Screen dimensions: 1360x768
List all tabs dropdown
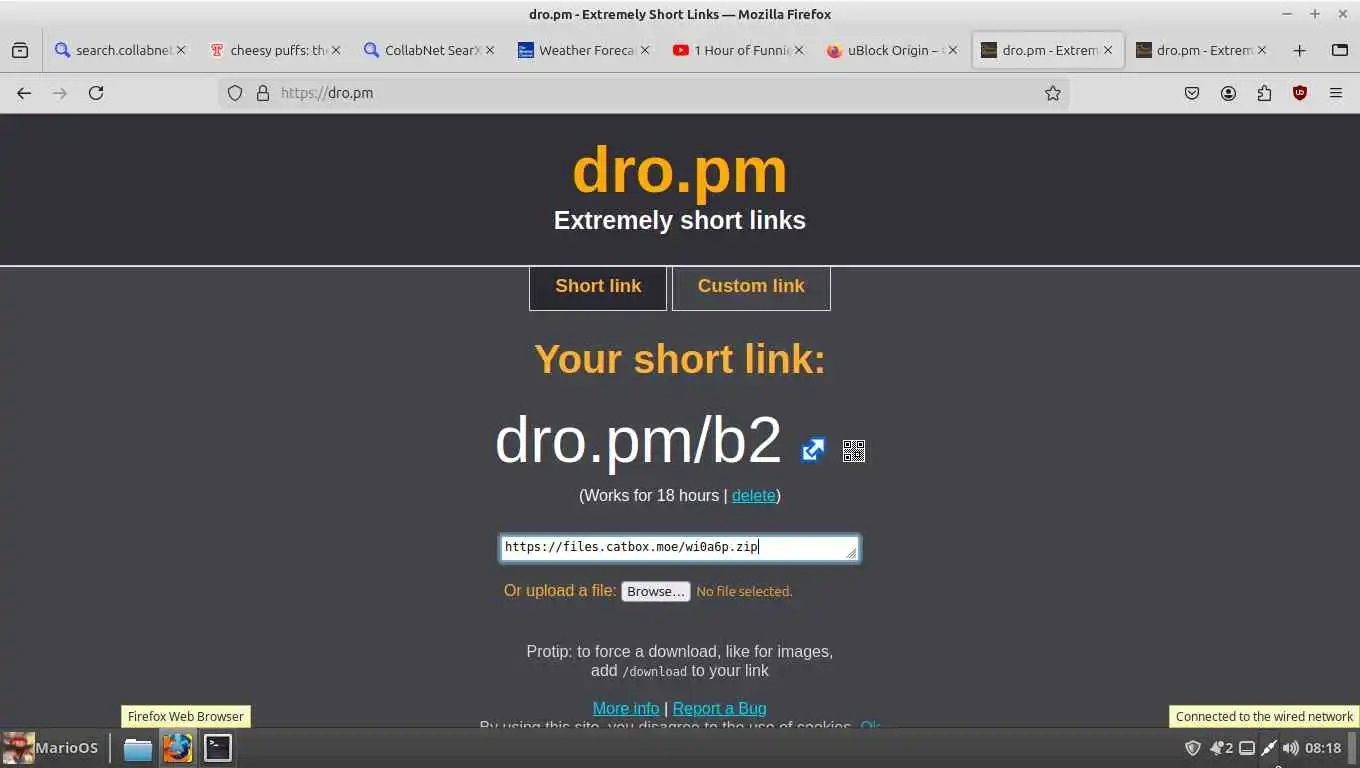pyautogui.click(x=1340, y=50)
